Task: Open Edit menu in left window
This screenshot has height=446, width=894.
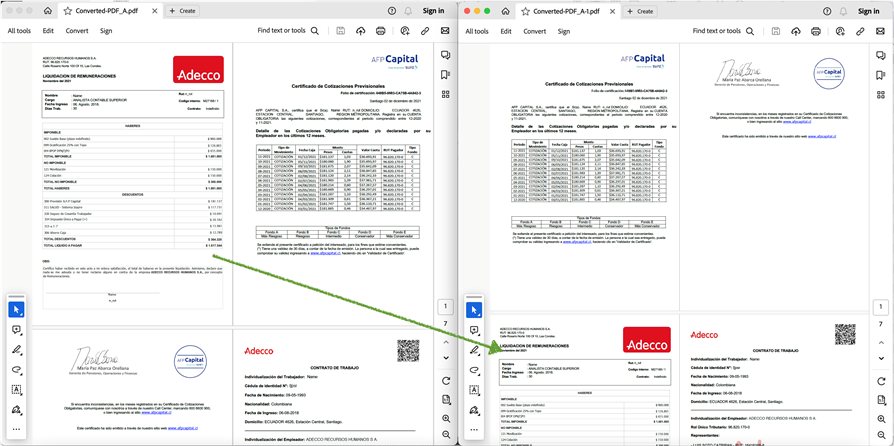Action: [x=48, y=31]
